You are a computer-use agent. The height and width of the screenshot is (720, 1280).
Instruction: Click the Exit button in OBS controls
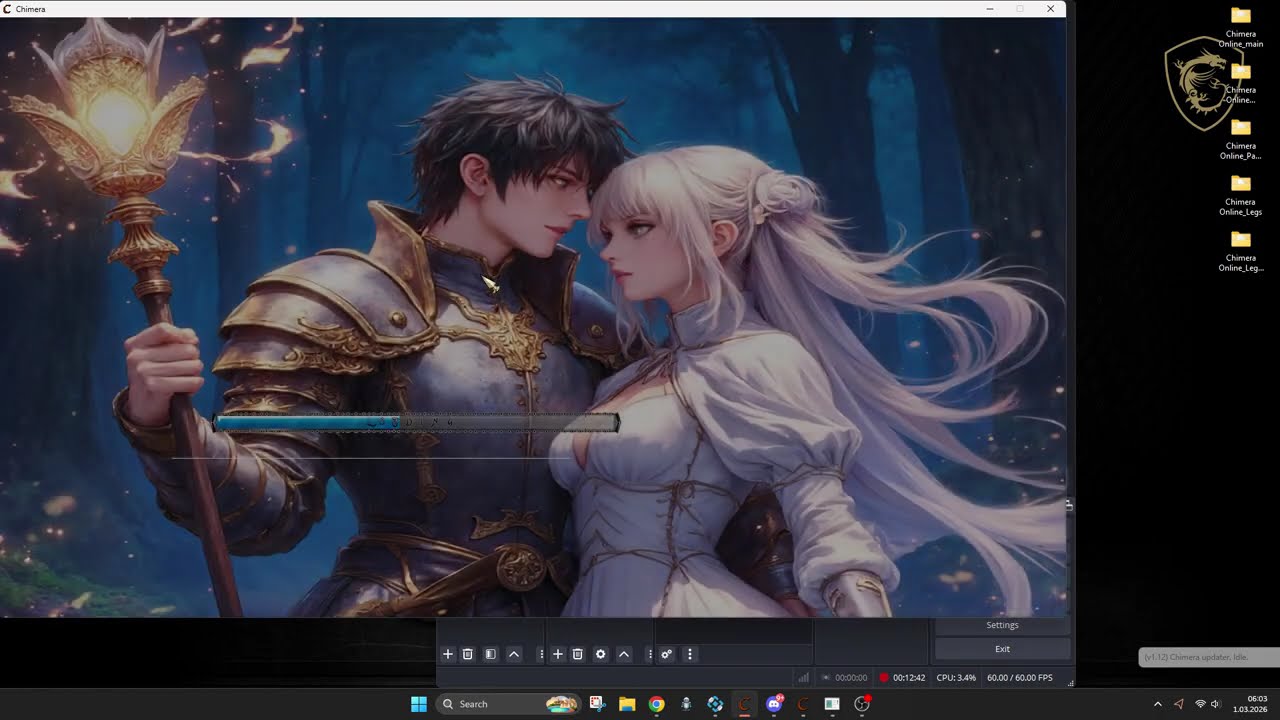(x=1002, y=649)
